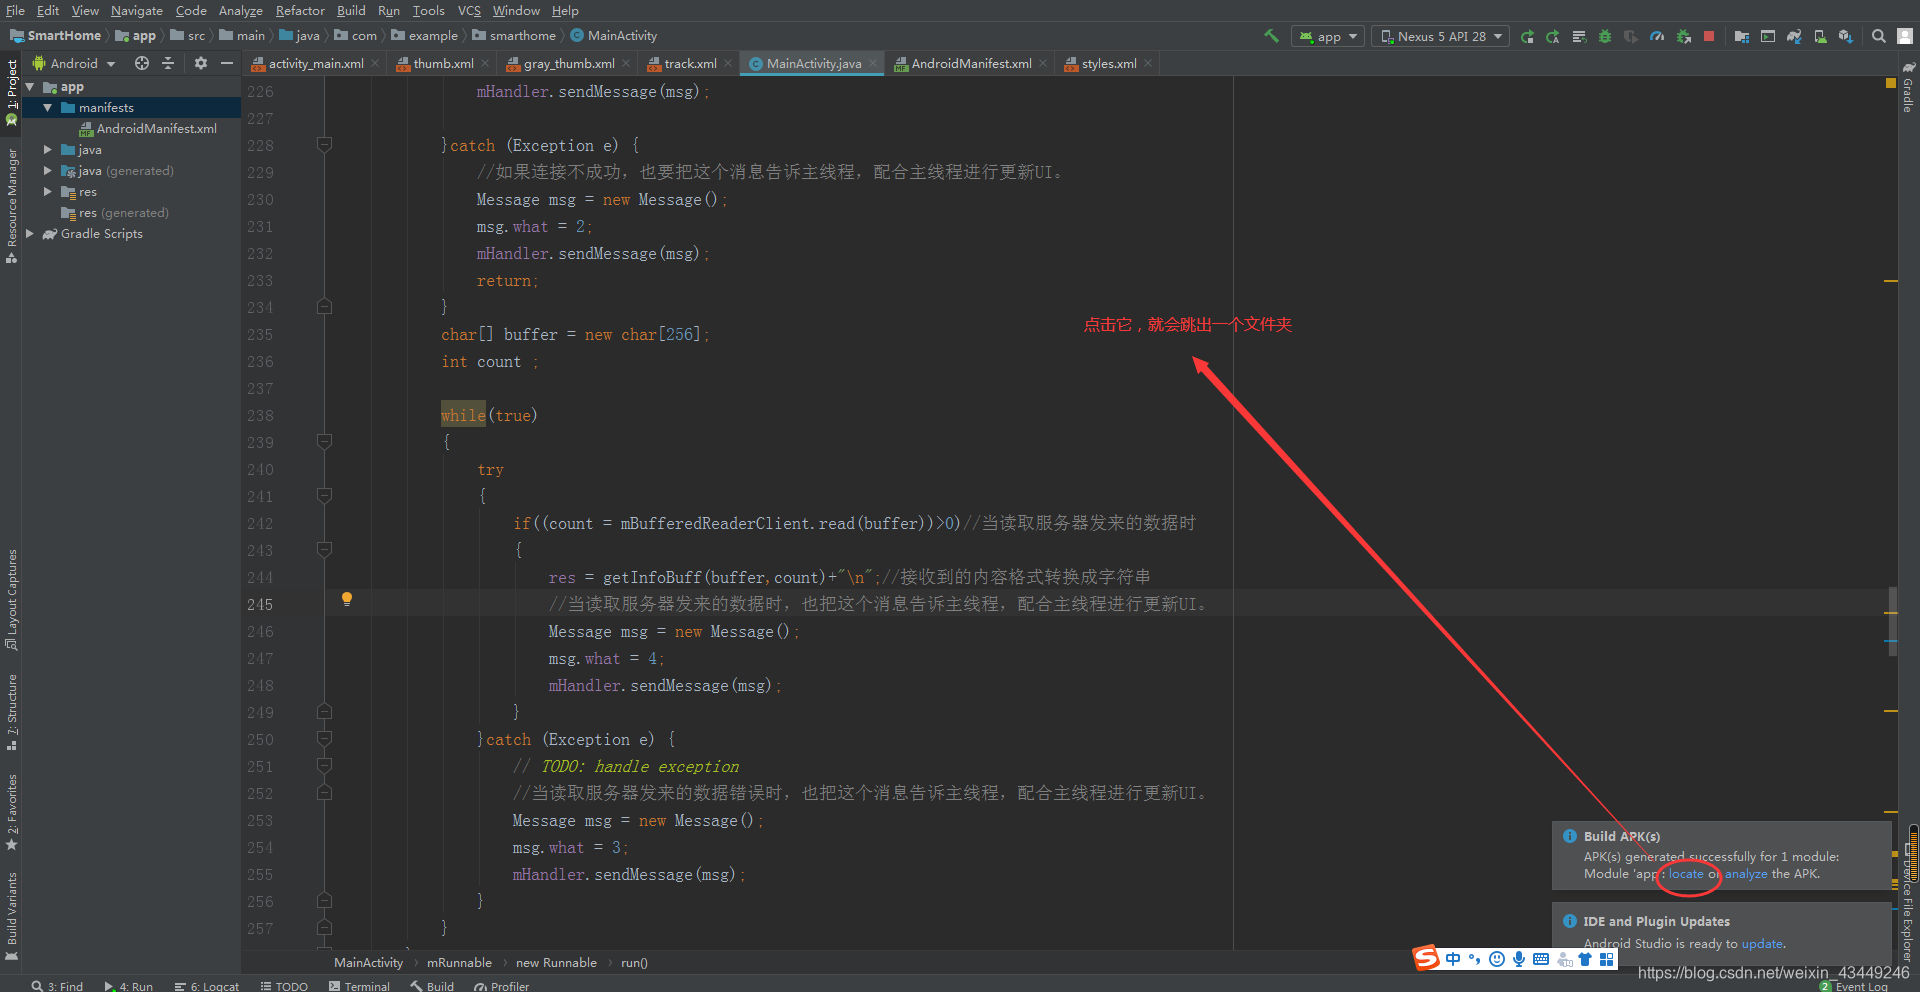Open the Build menu
This screenshot has height=992, width=1920.
(x=351, y=10)
